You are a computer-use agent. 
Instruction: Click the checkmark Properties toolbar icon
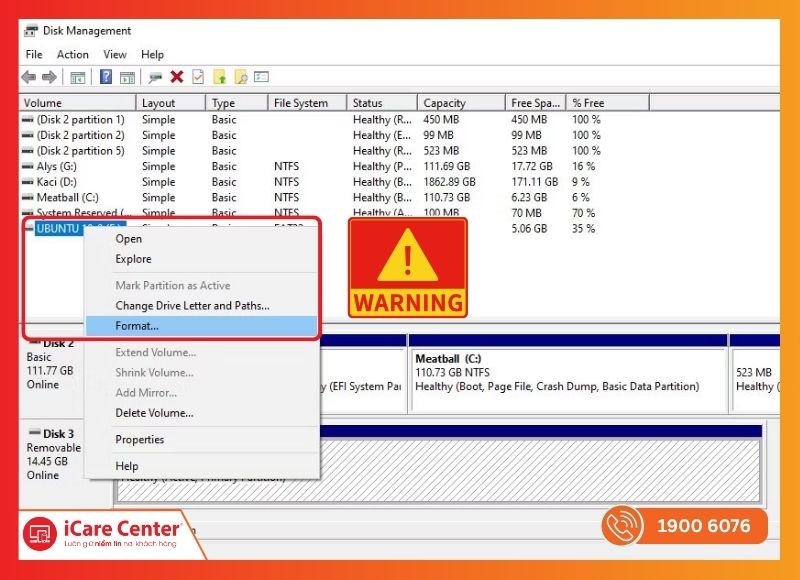tap(198, 77)
